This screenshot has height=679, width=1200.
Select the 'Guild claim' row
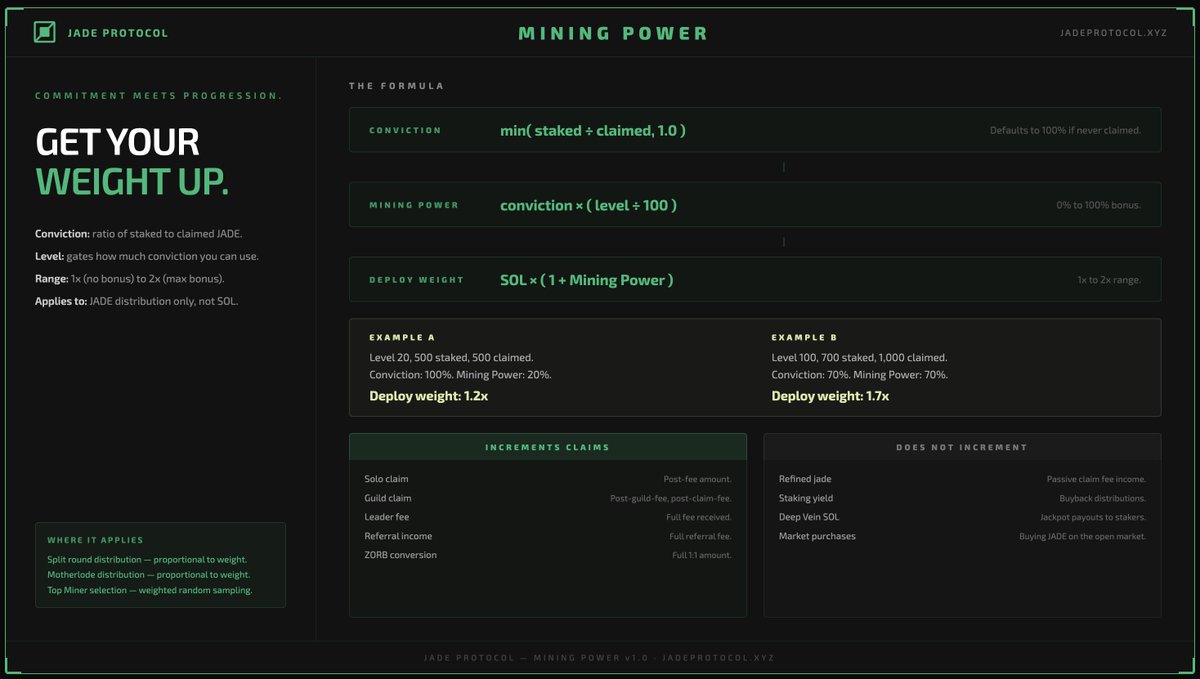pyautogui.click(x=548, y=498)
